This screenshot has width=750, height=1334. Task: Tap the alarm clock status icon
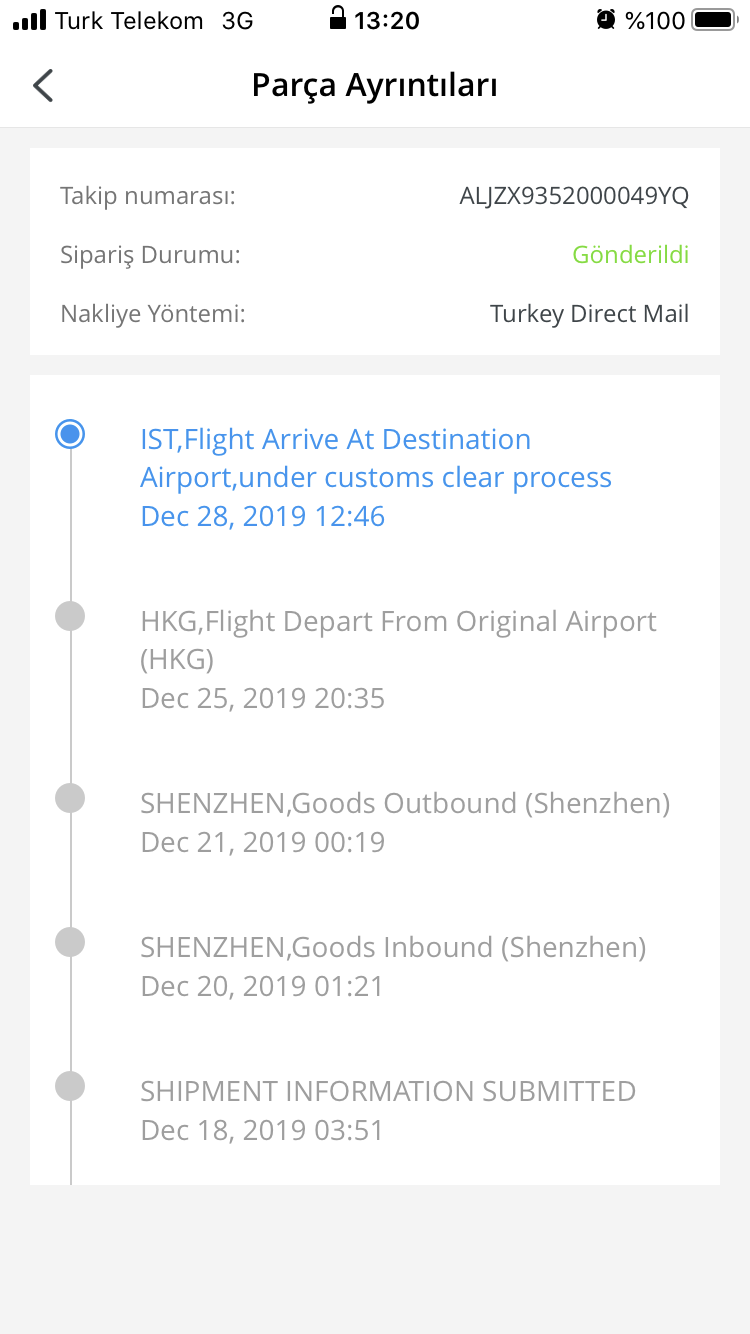pos(605,19)
